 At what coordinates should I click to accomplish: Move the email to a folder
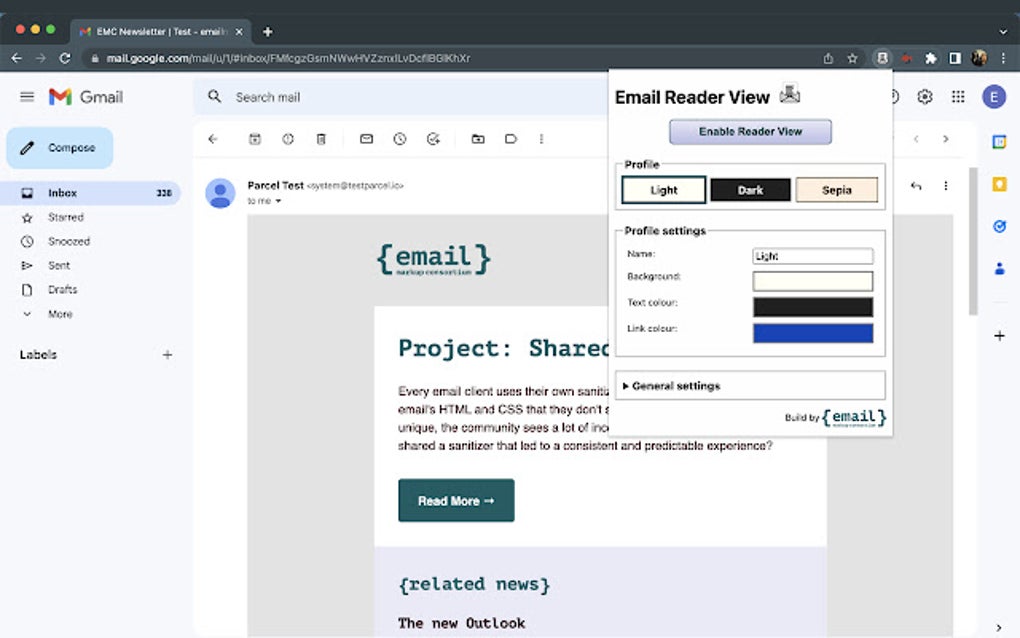point(477,139)
